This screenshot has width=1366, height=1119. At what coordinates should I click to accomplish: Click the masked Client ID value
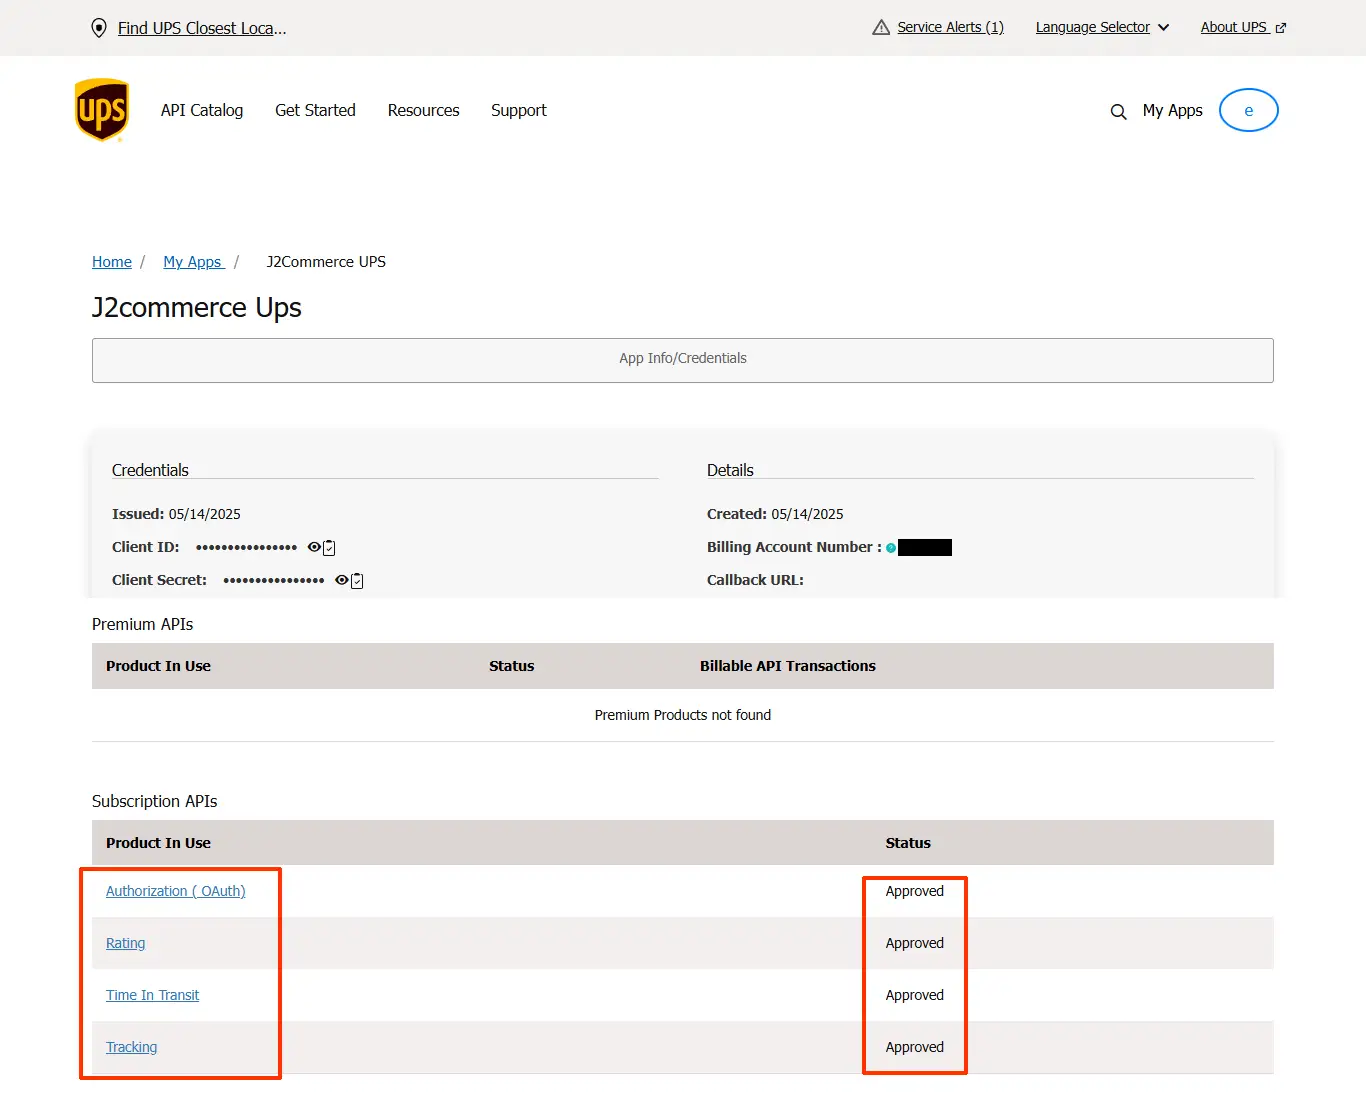point(246,547)
